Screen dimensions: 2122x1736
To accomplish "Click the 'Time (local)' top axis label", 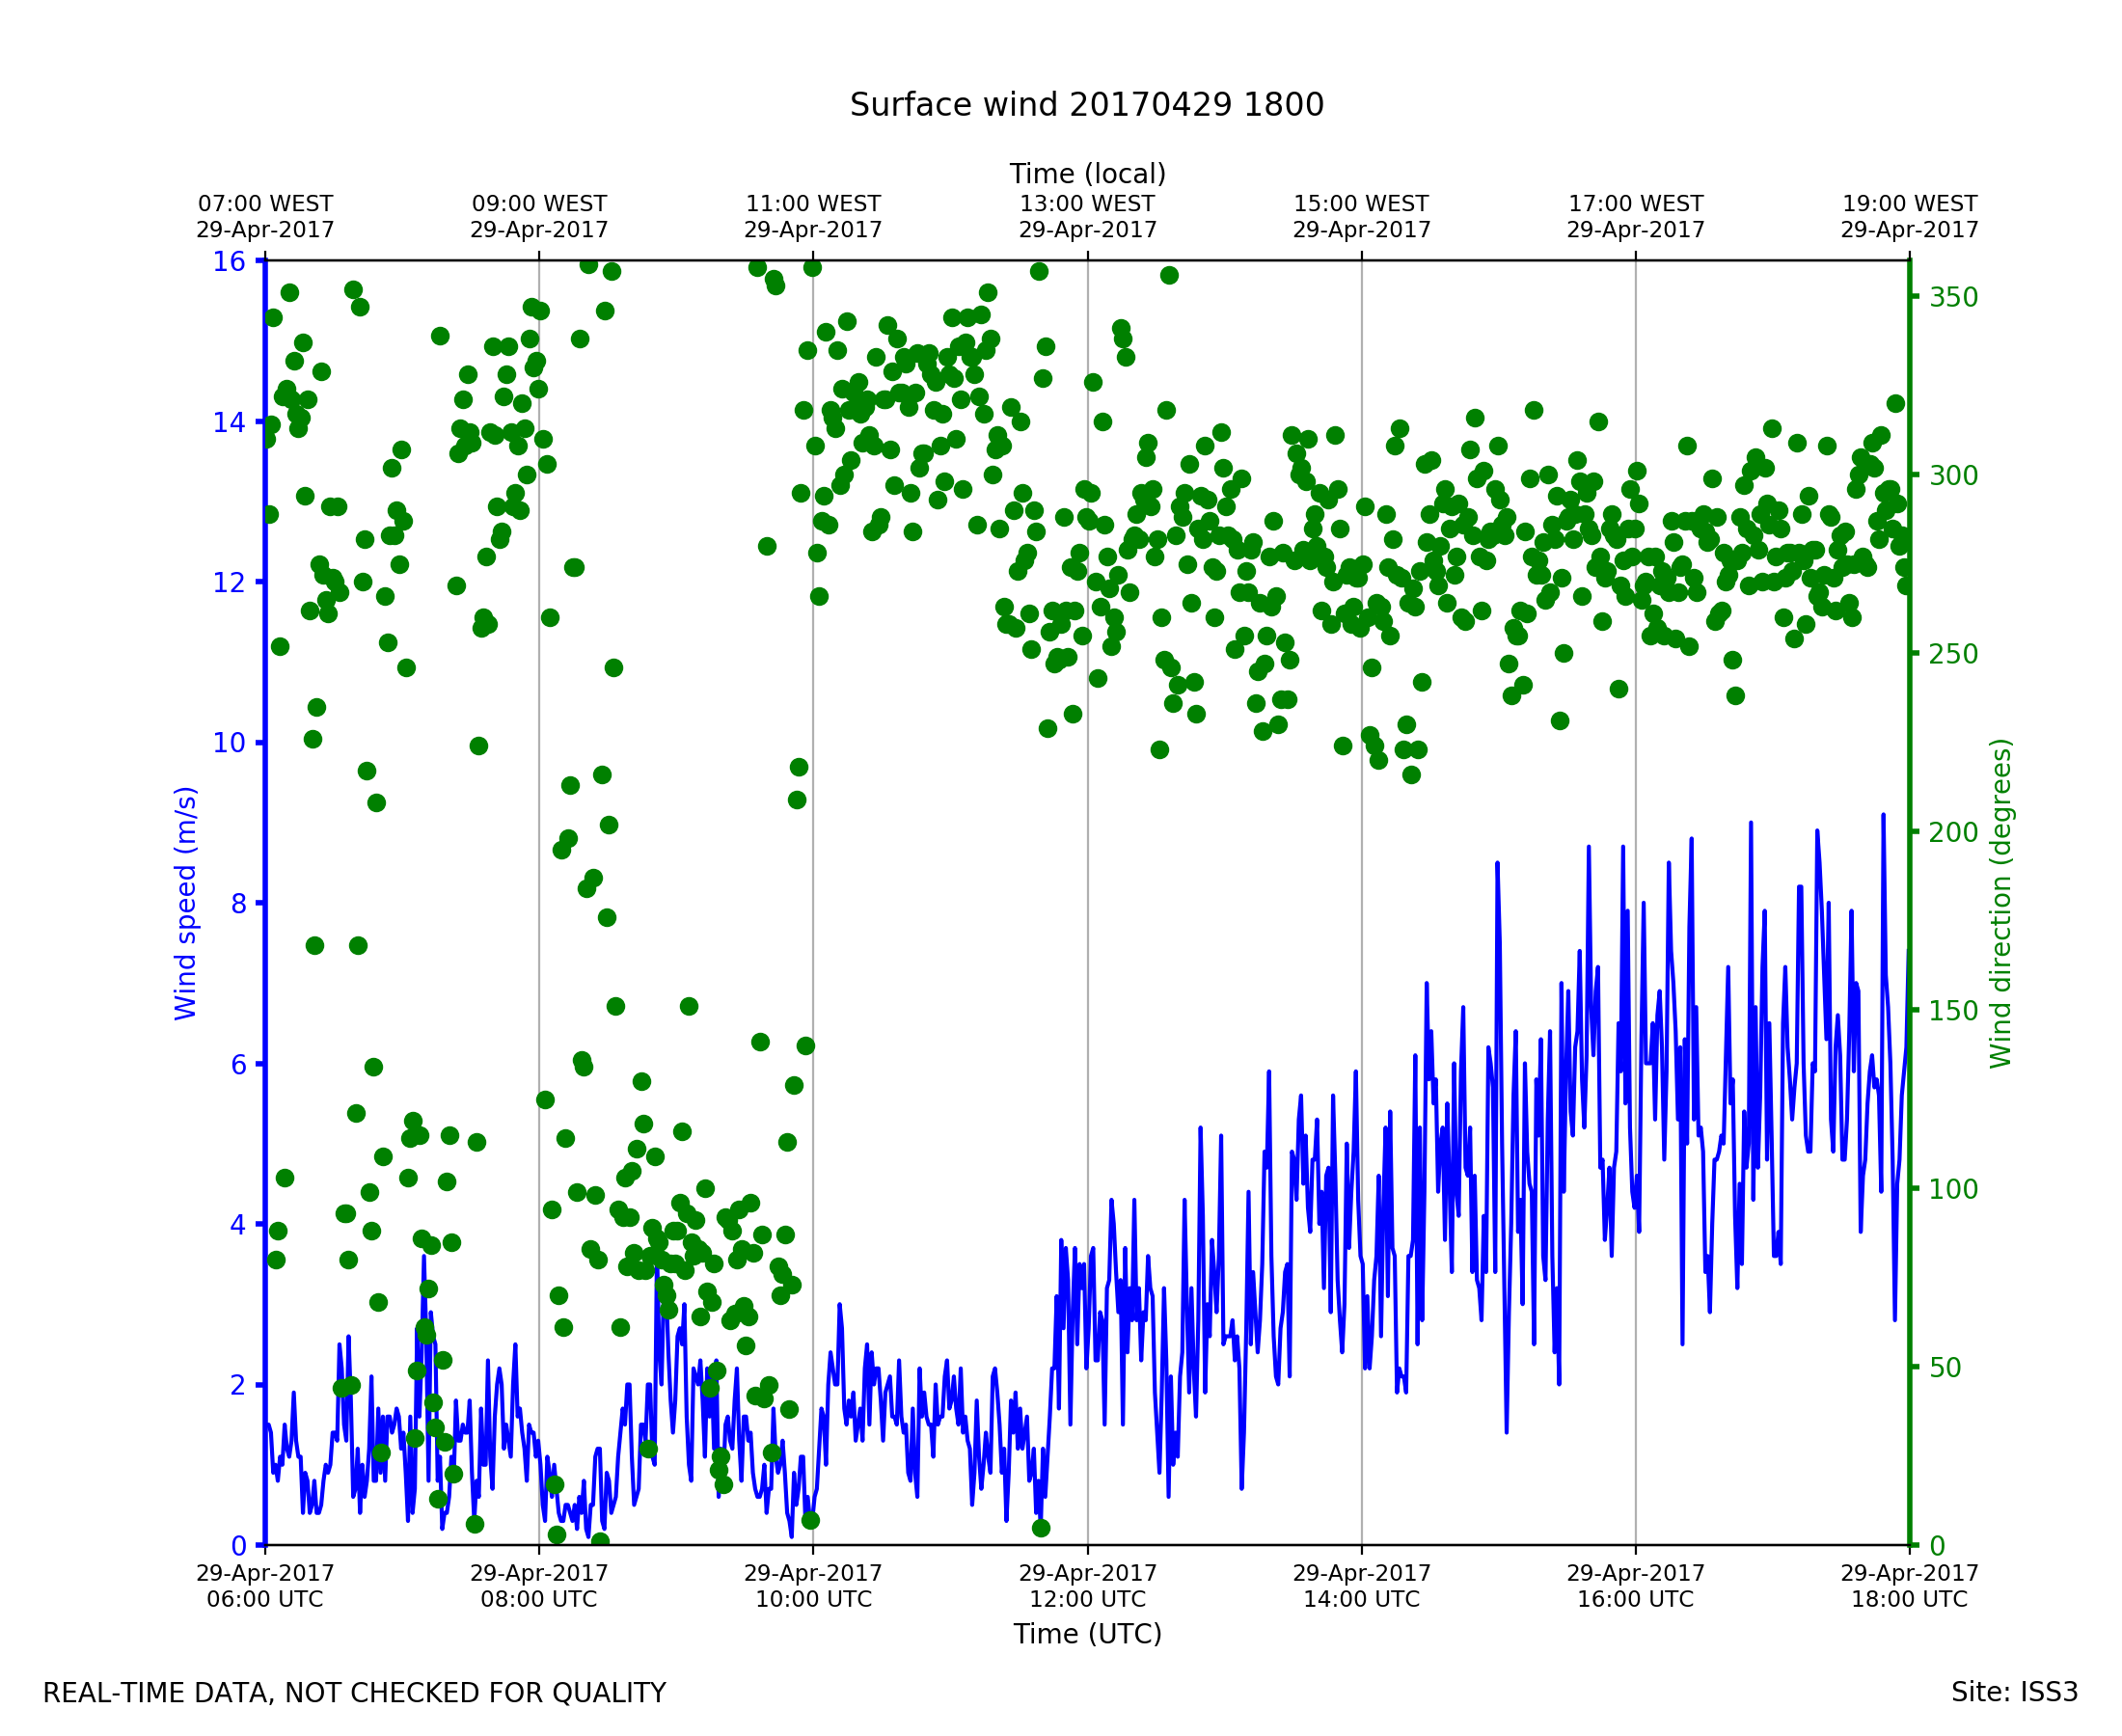I will coord(1087,174).
